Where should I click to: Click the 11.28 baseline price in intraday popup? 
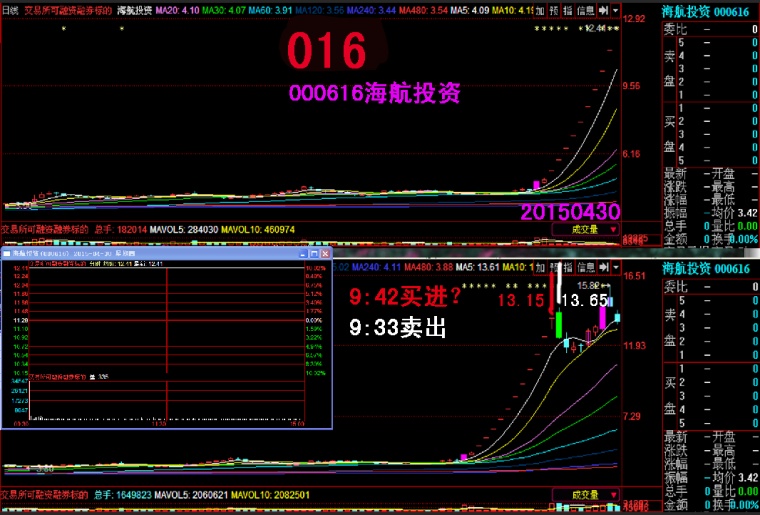(x=21, y=321)
